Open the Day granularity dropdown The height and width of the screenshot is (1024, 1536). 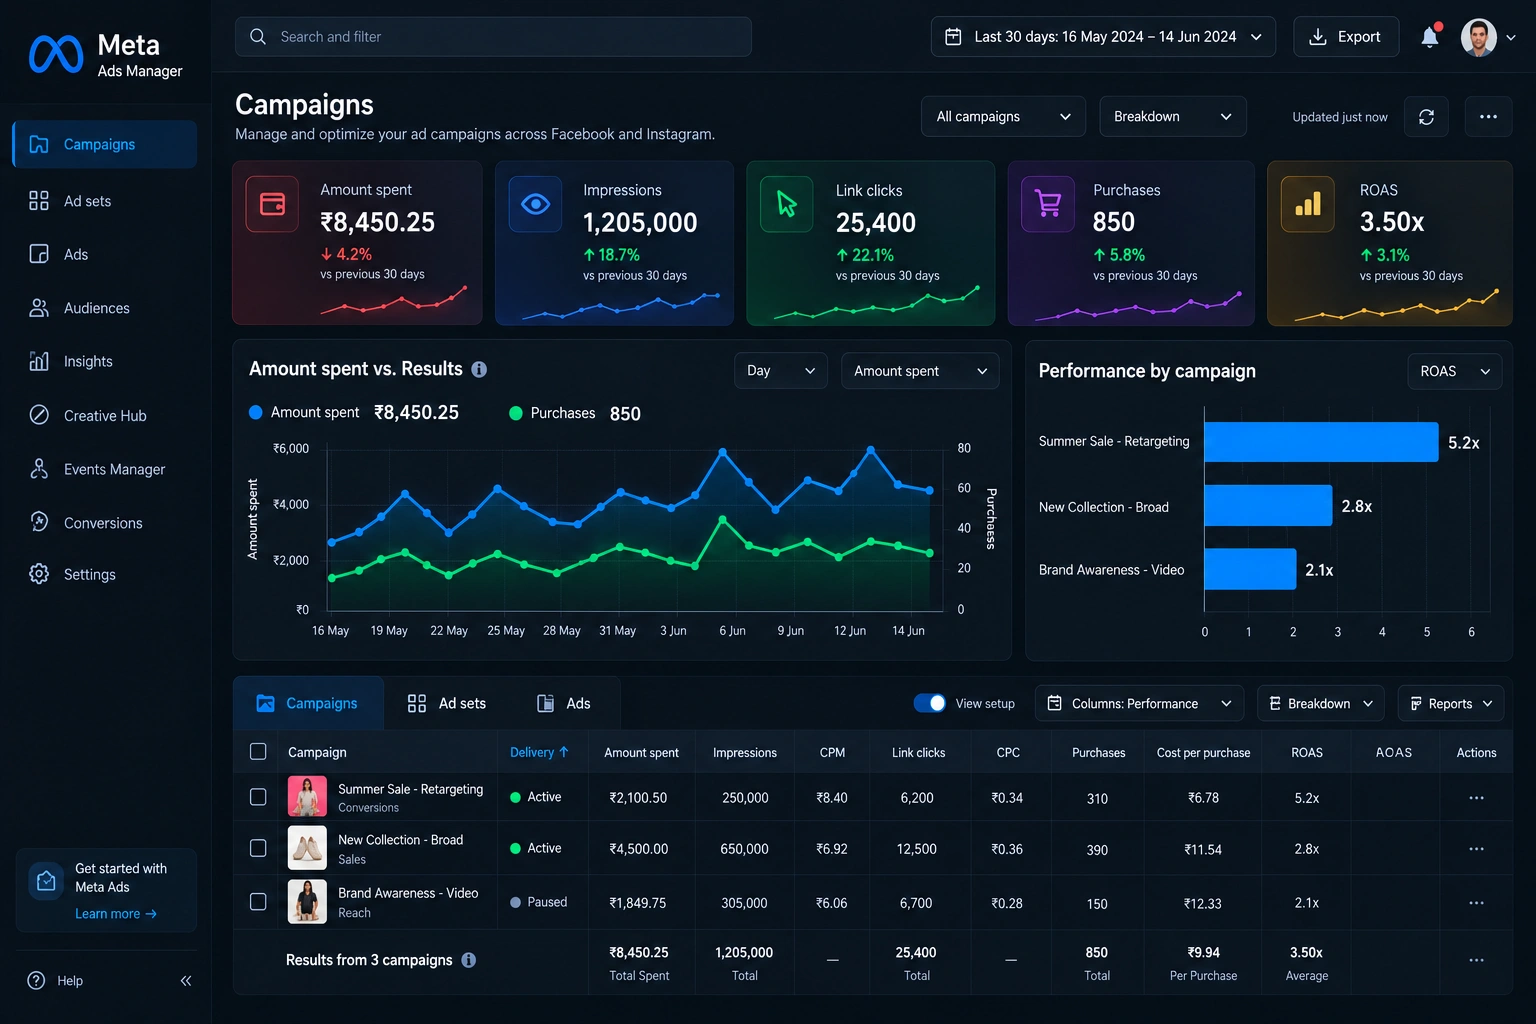tap(780, 371)
